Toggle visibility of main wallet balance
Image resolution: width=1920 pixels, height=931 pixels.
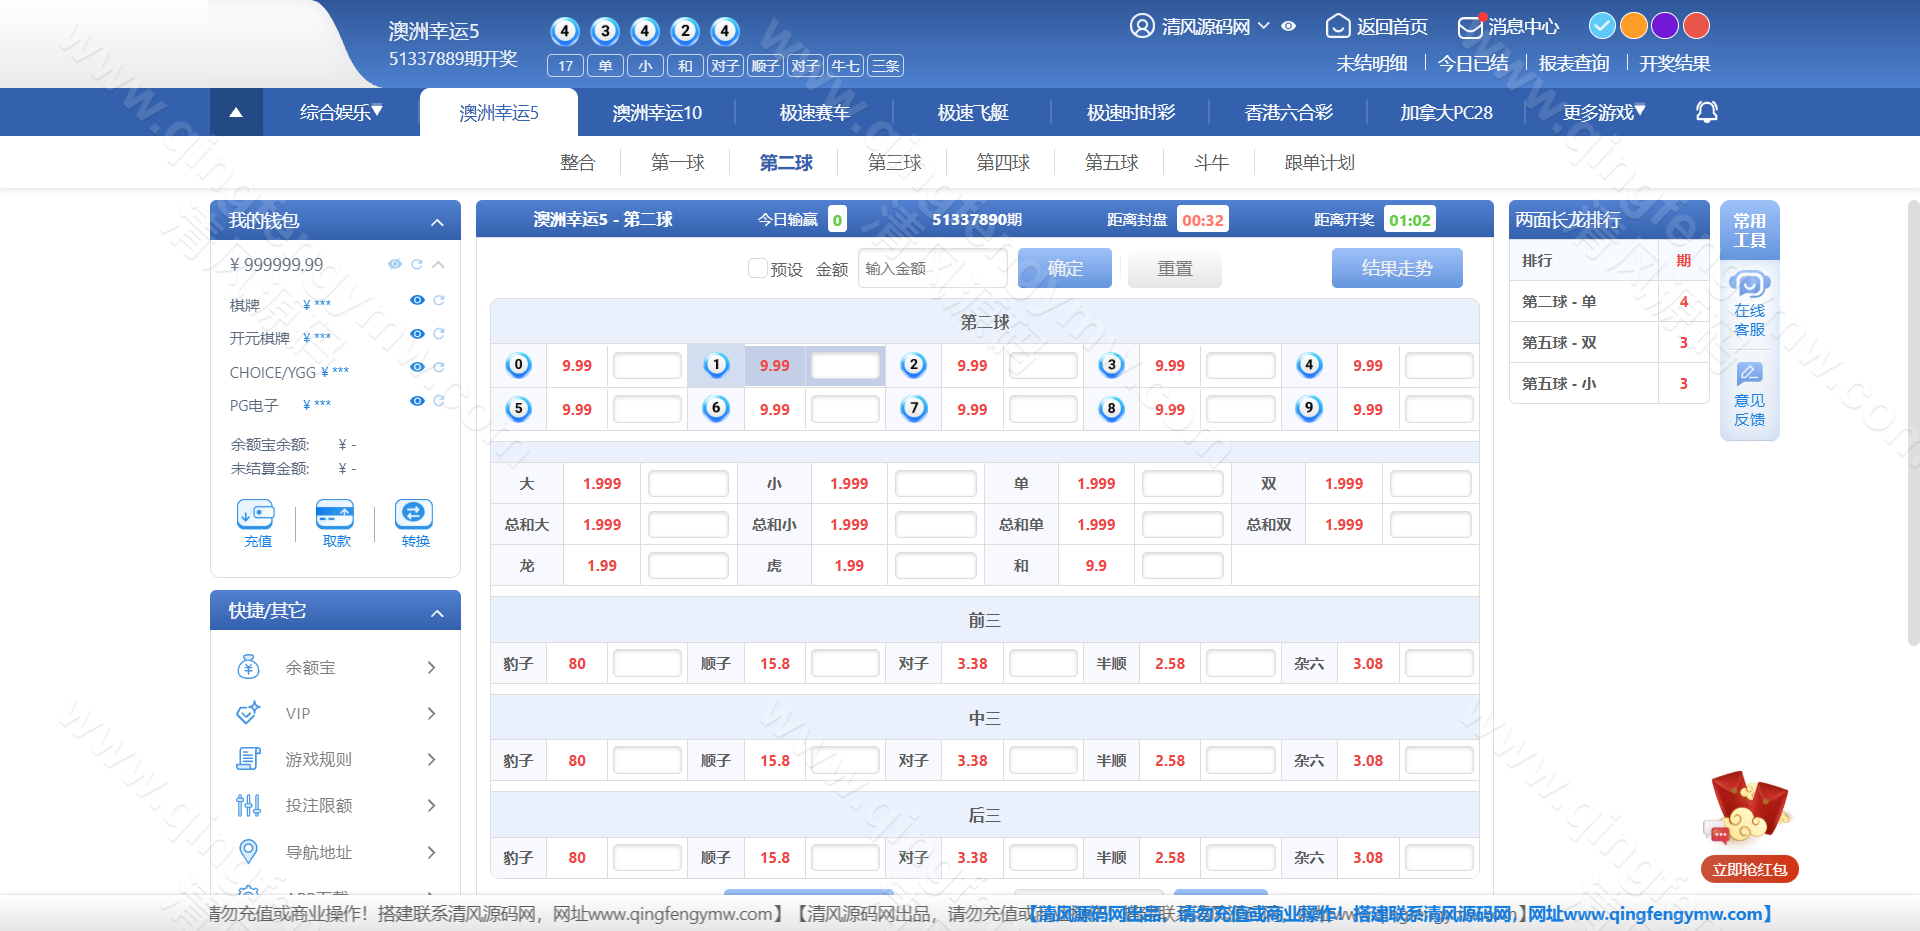point(395,264)
